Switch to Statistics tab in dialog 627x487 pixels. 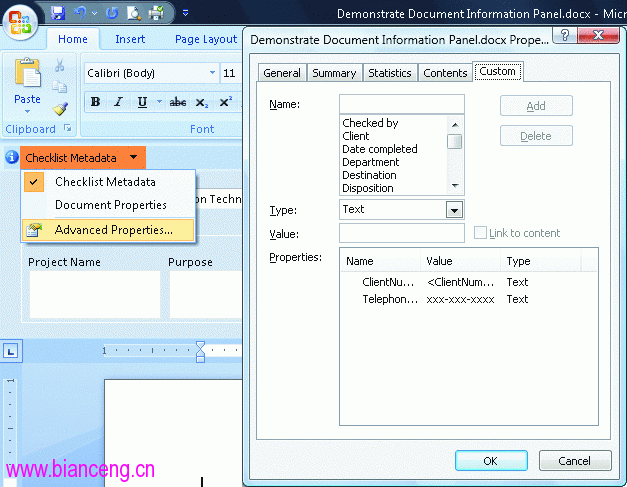click(390, 73)
